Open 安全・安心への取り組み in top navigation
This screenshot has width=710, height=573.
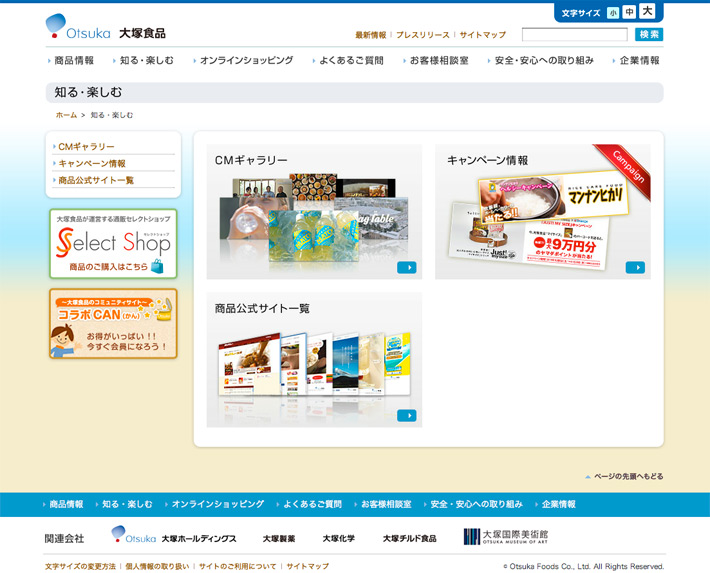coord(541,60)
